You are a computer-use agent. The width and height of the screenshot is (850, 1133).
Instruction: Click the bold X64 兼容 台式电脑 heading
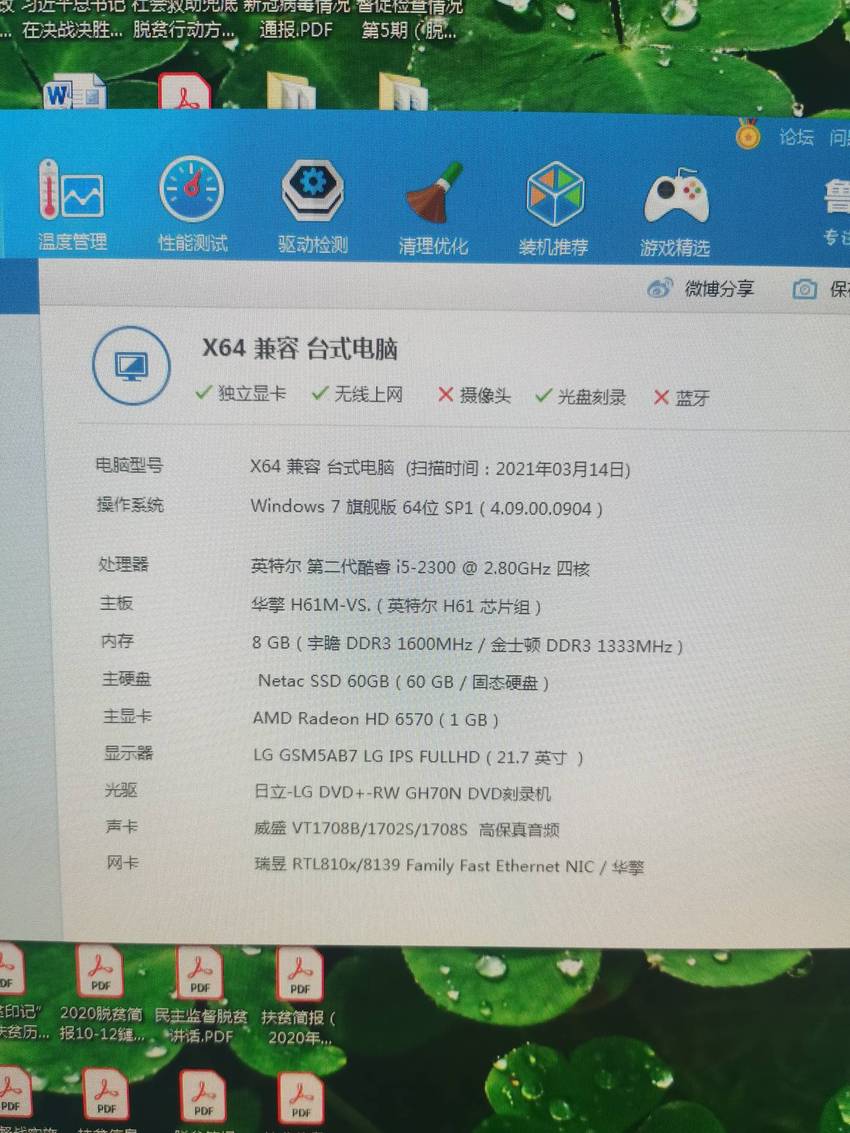click(300, 349)
